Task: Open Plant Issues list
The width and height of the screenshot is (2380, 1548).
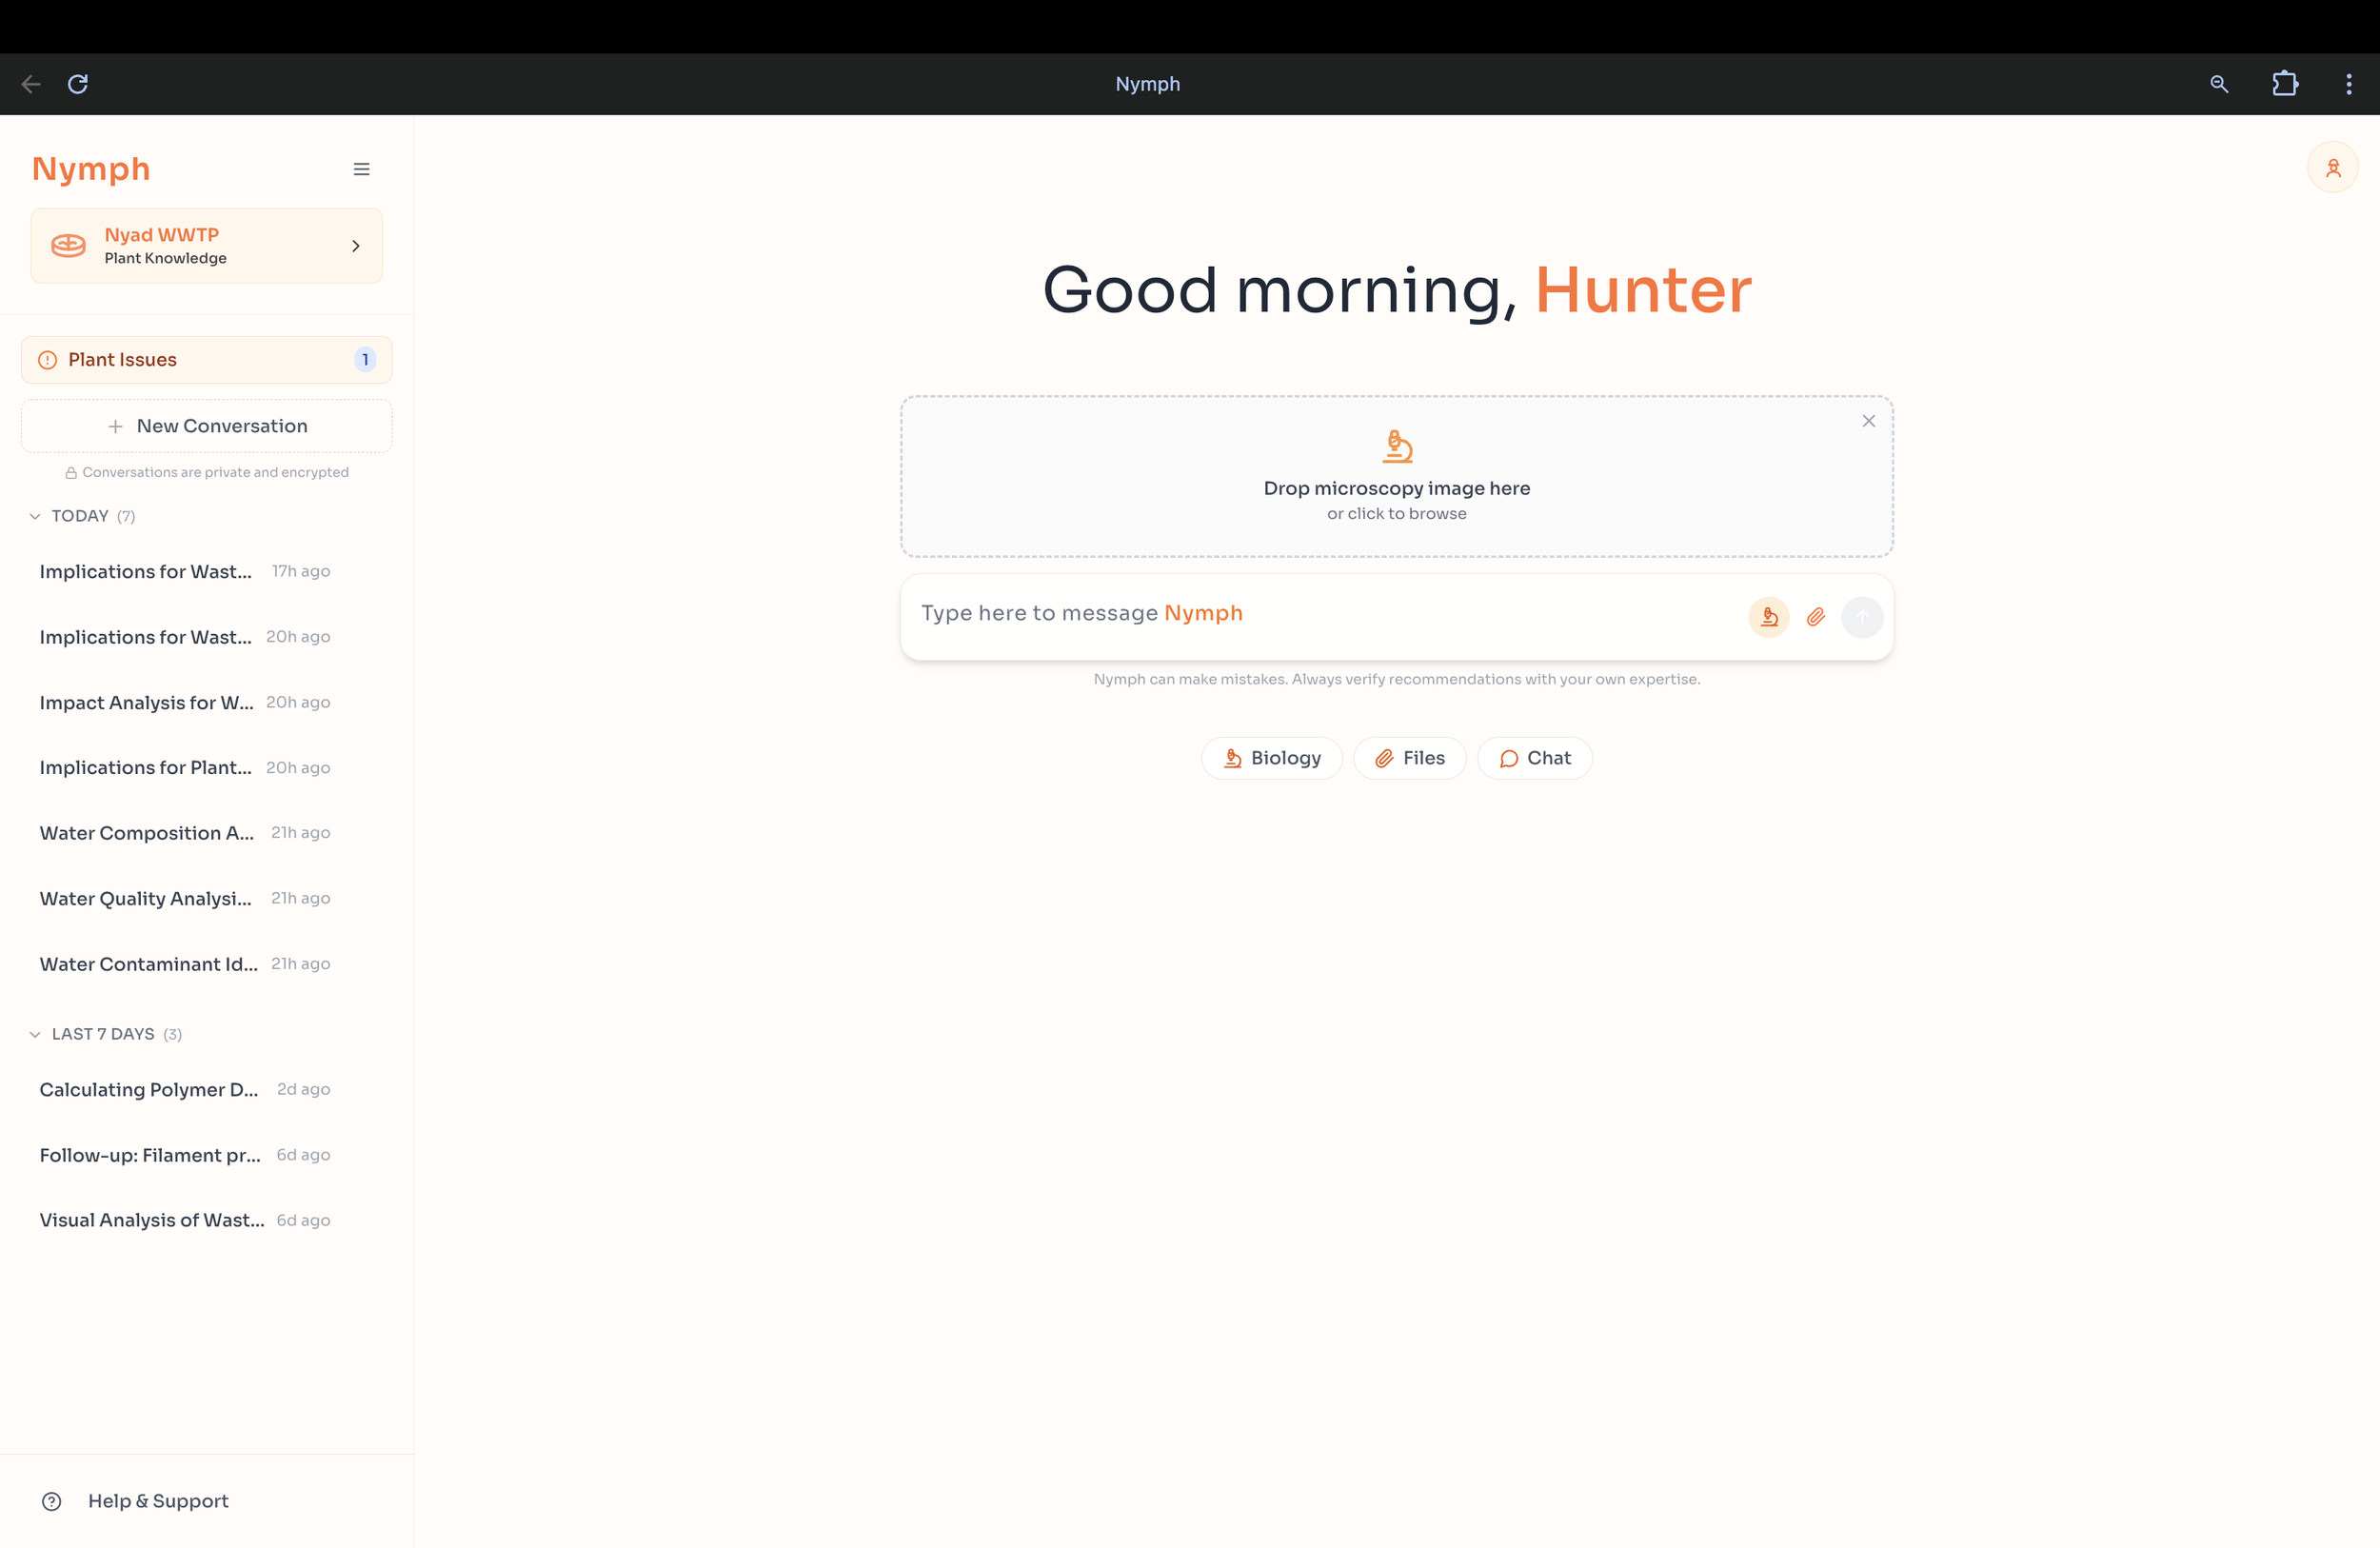Action: coord(207,360)
